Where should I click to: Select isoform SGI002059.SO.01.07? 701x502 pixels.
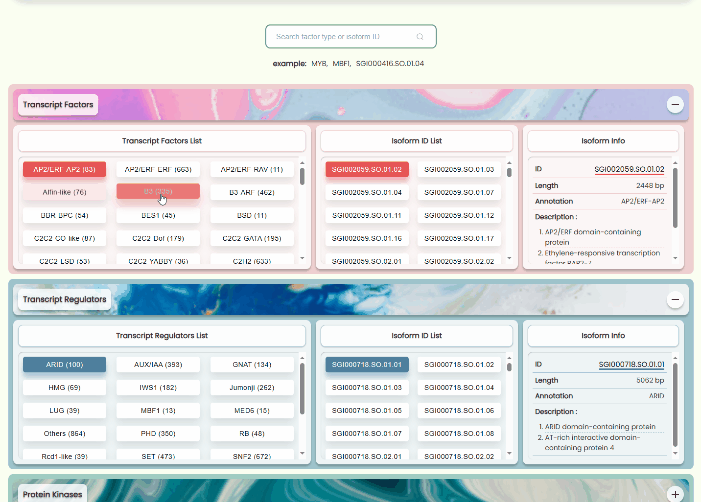click(x=459, y=192)
